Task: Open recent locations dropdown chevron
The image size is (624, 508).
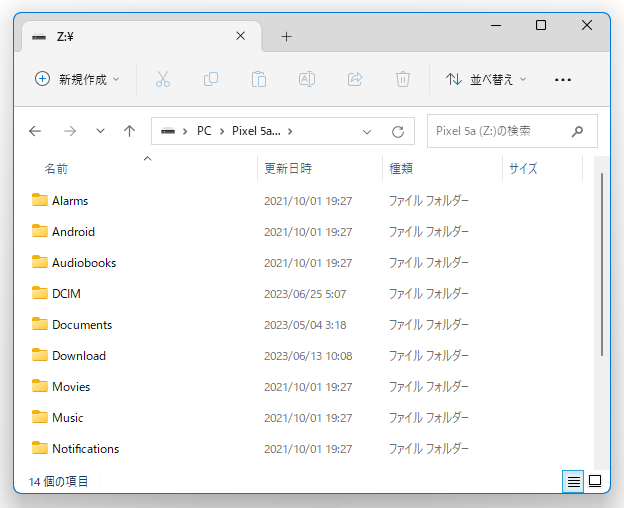Action: pos(100,131)
